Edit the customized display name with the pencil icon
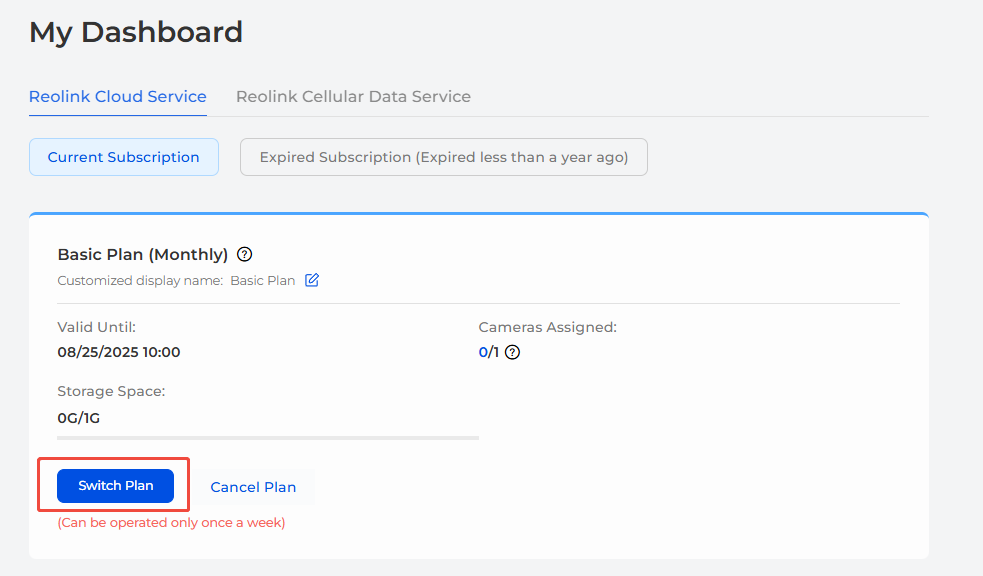The image size is (983, 576). (x=312, y=280)
